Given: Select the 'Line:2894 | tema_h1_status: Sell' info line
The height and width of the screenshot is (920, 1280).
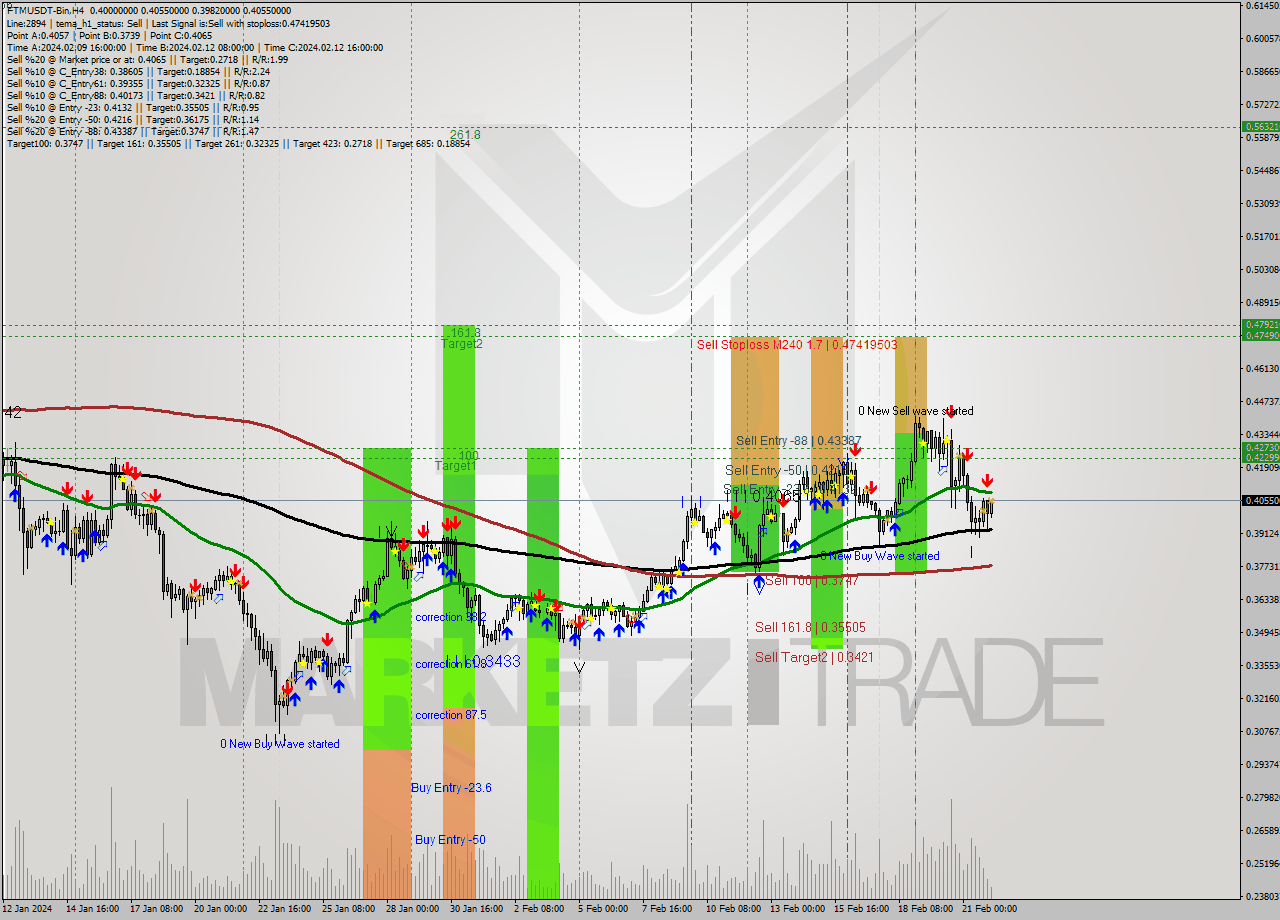Looking at the screenshot, I should 168,23.
